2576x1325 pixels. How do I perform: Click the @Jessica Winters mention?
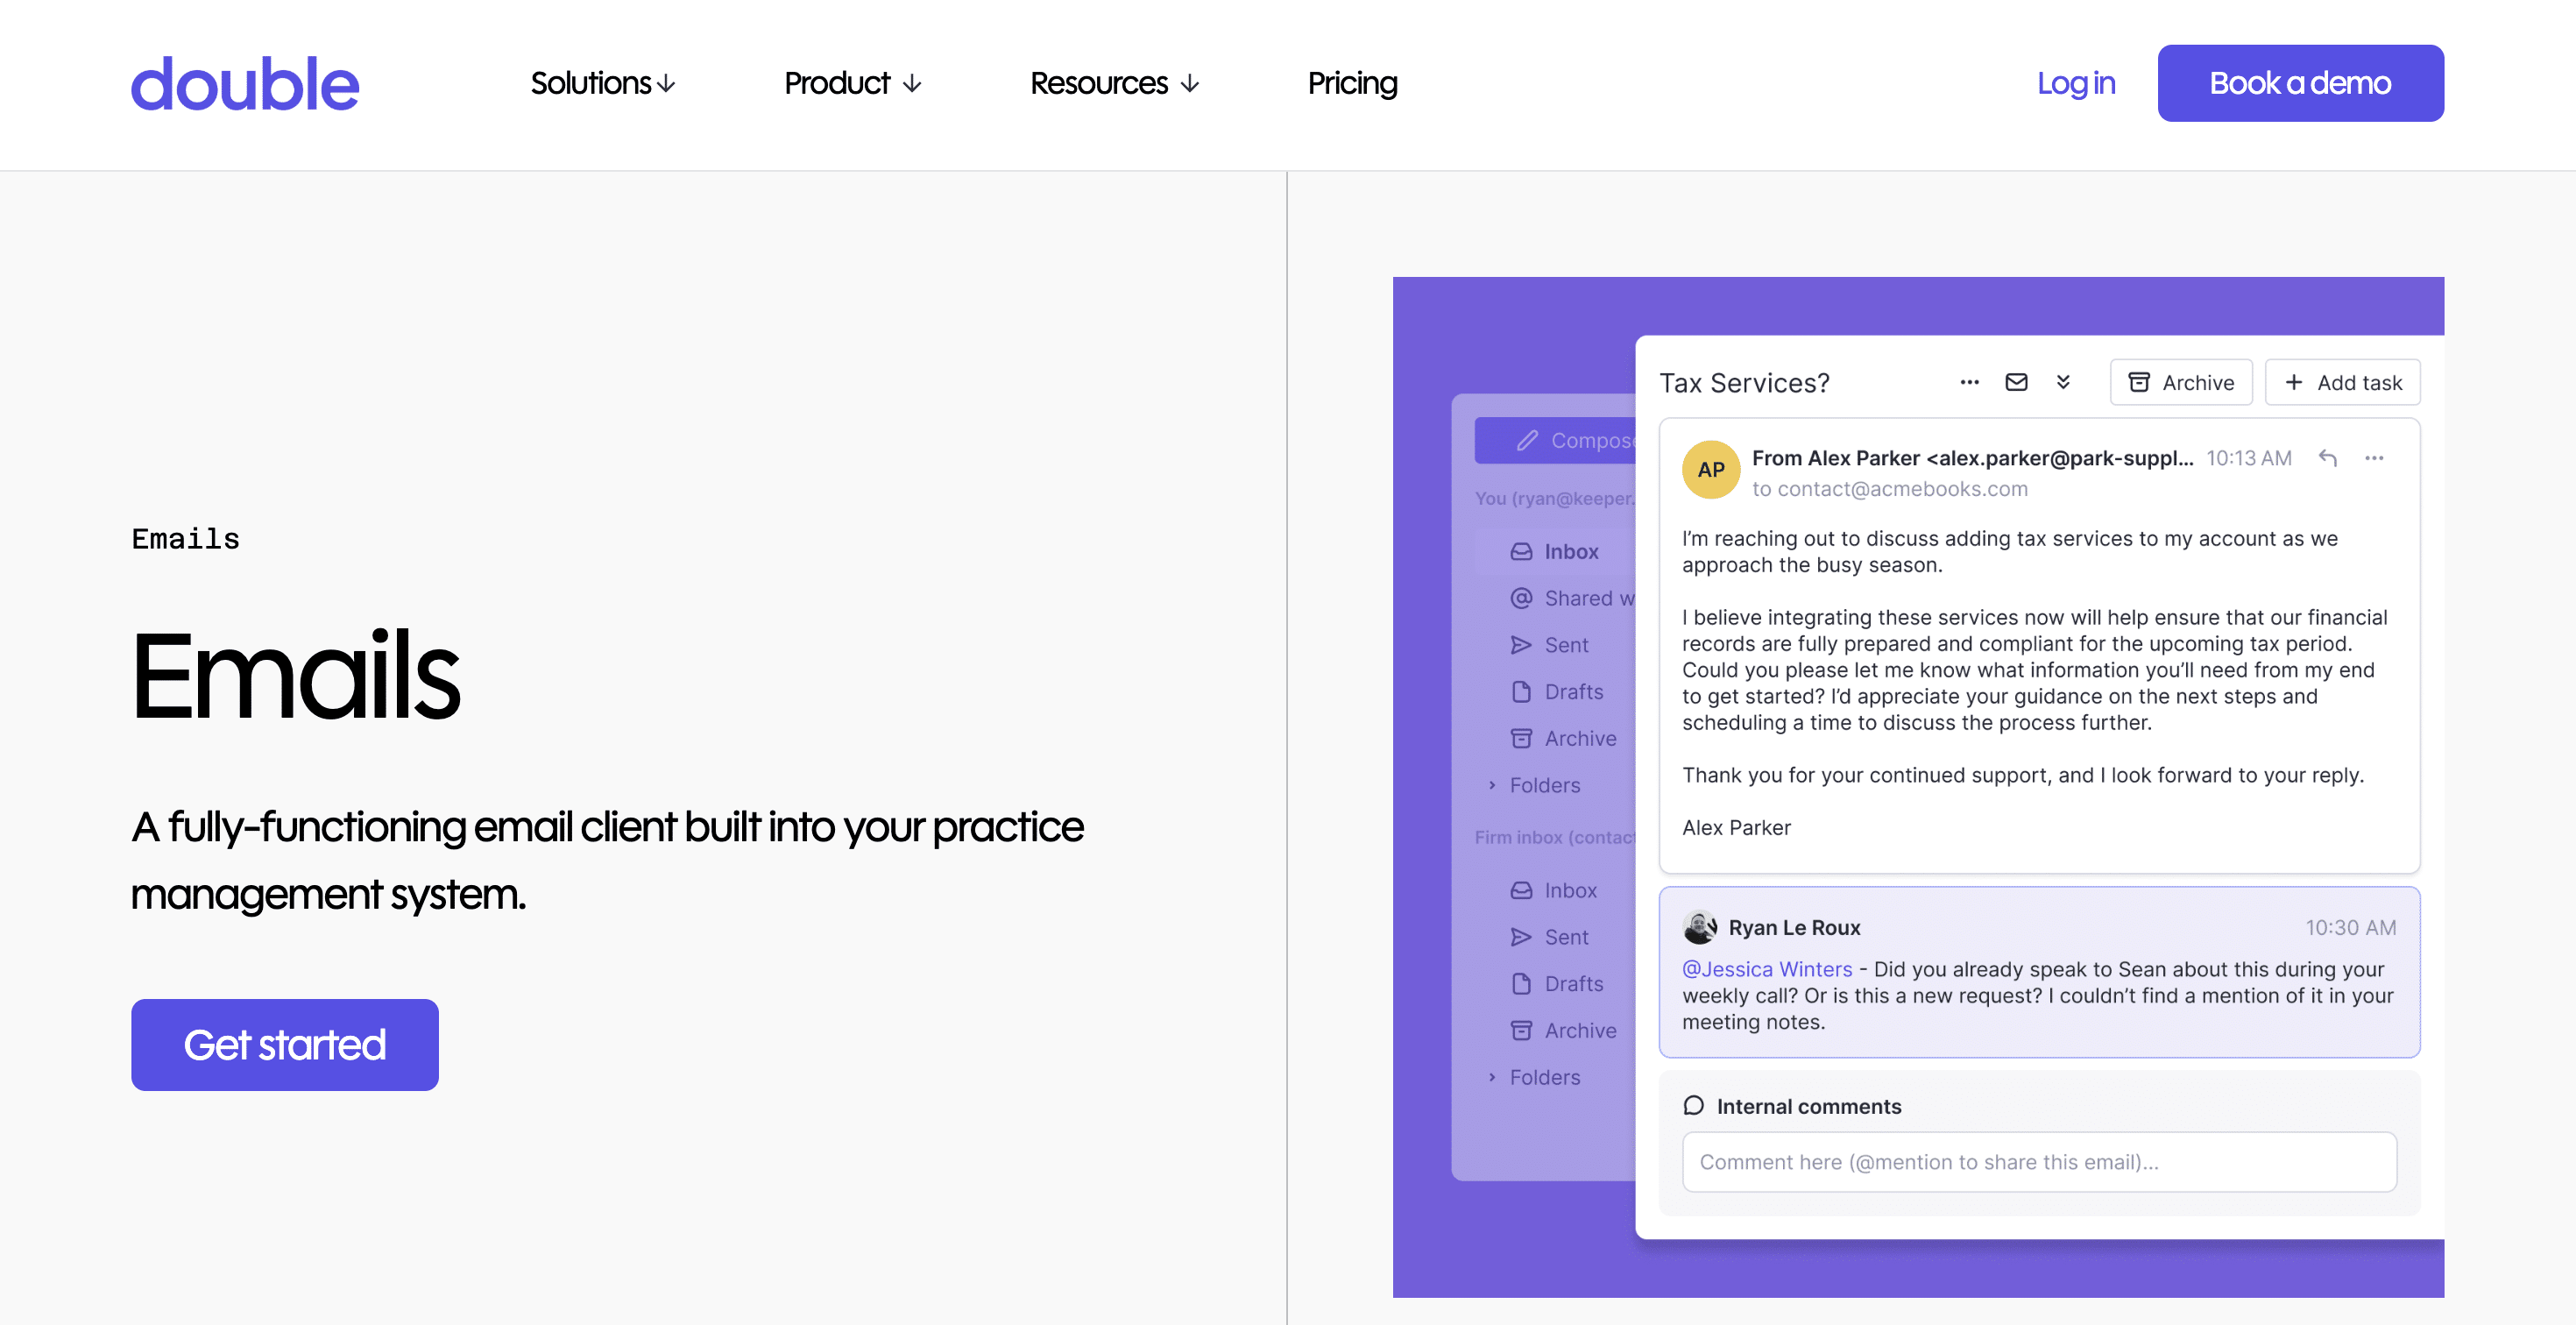click(x=1767, y=969)
